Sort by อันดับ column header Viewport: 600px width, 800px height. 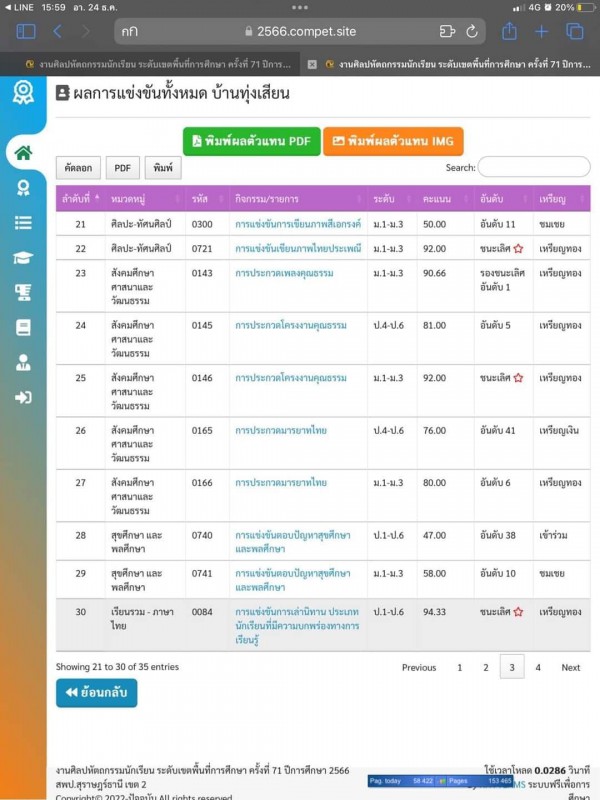coord(504,199)
